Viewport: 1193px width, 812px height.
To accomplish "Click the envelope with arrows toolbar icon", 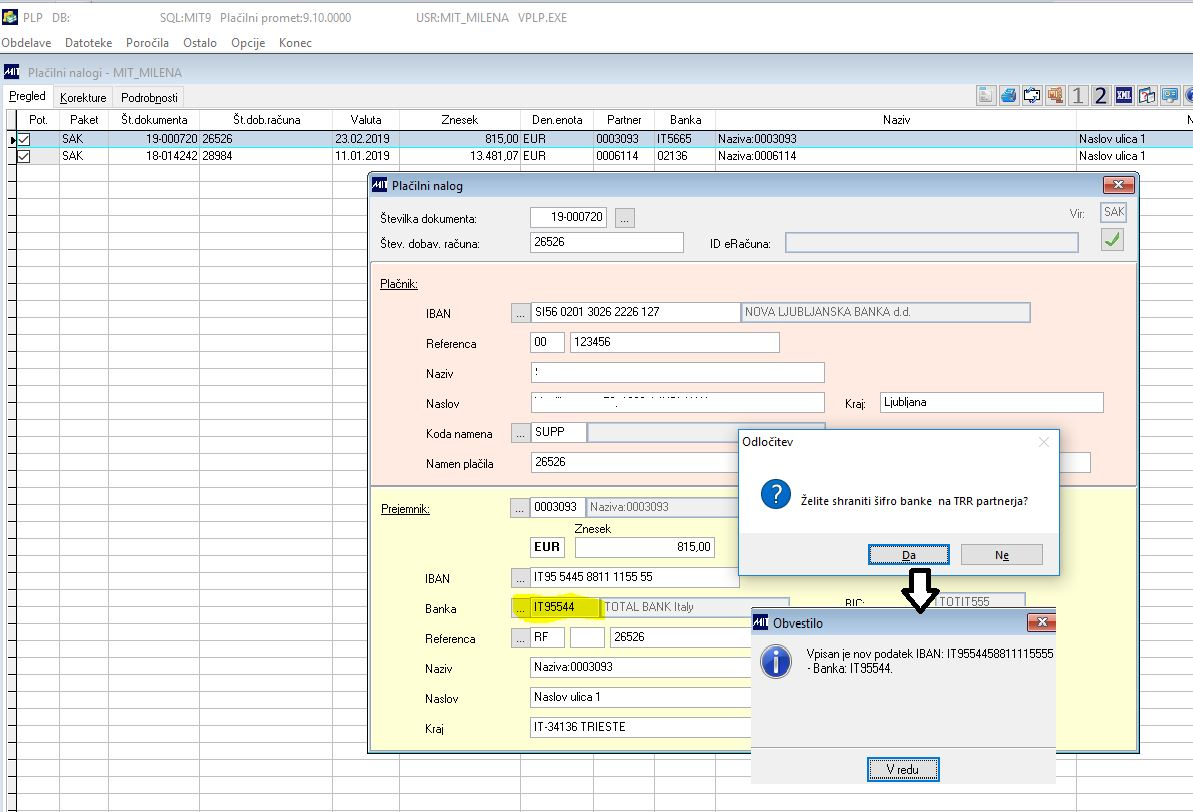I will (1031, 96).
